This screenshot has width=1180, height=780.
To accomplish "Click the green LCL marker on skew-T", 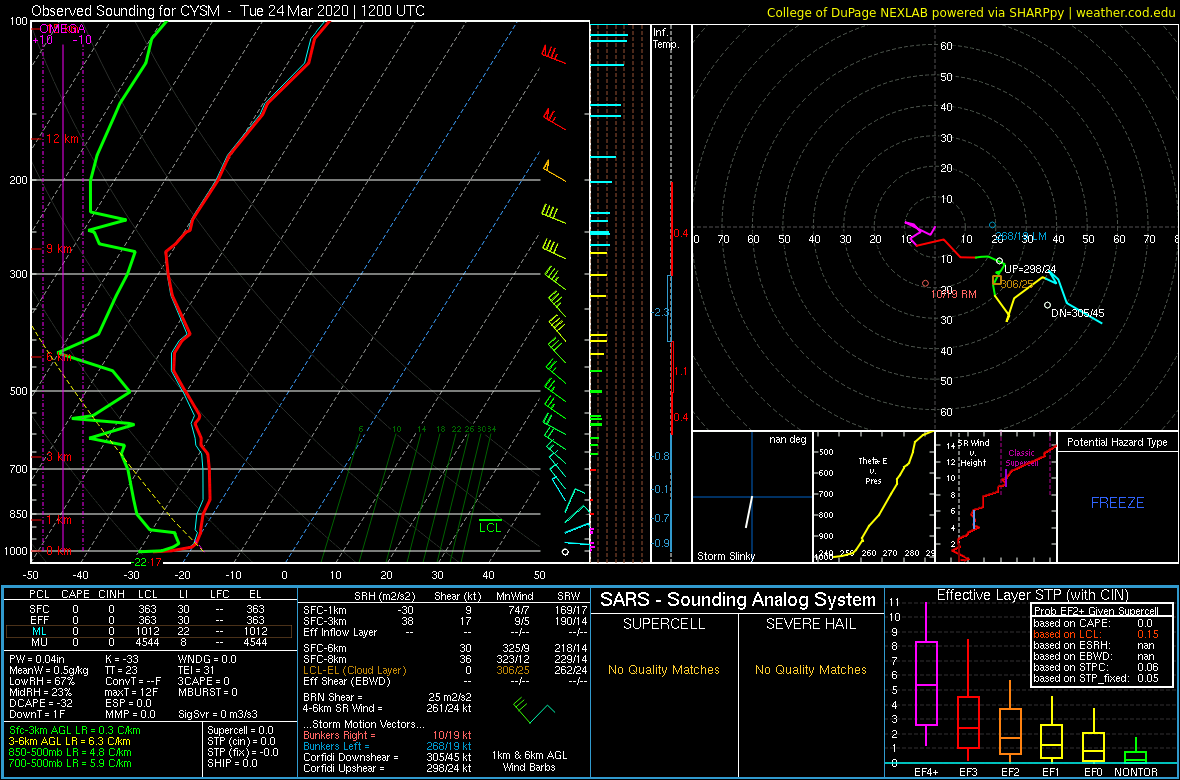I will 490,525.
